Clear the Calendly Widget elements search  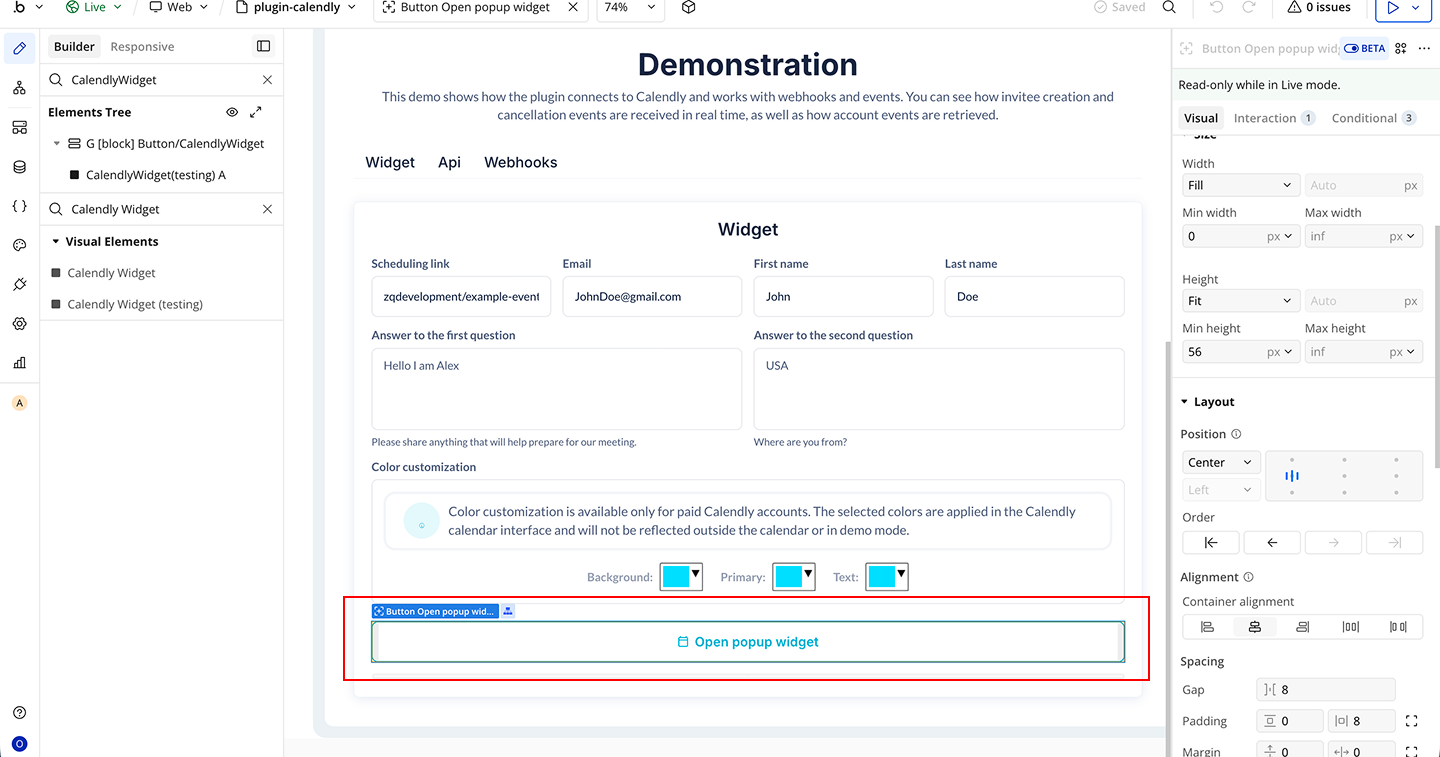267,209
